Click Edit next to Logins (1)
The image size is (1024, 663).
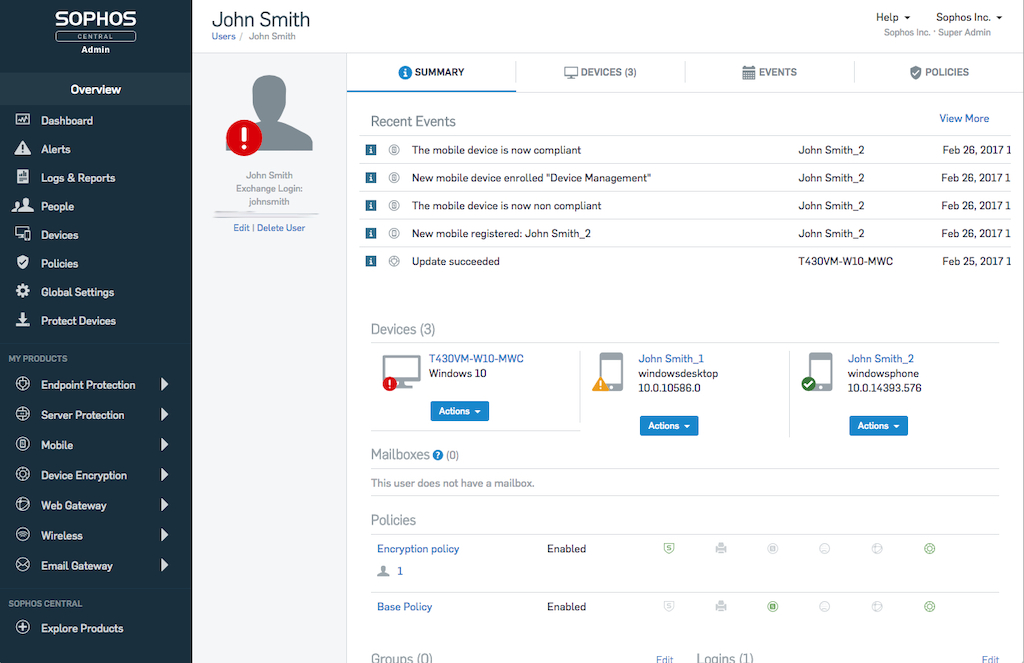[x=990, y=658]
